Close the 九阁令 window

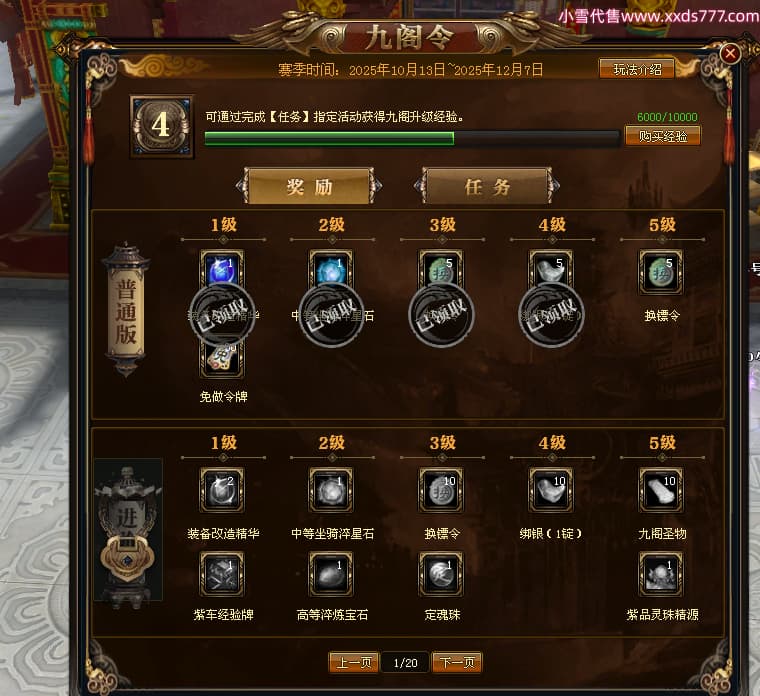pyautogui.click(x=730, y=53)
